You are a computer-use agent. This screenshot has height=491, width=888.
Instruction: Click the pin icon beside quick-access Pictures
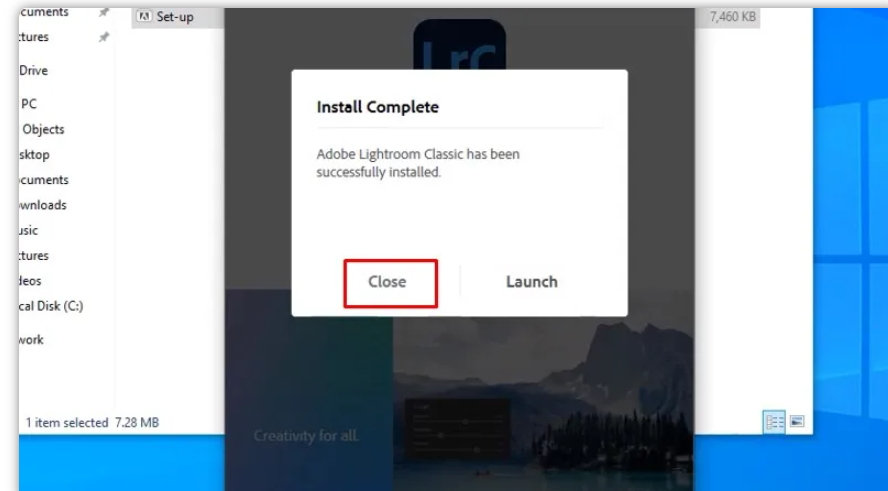(104, 37)
